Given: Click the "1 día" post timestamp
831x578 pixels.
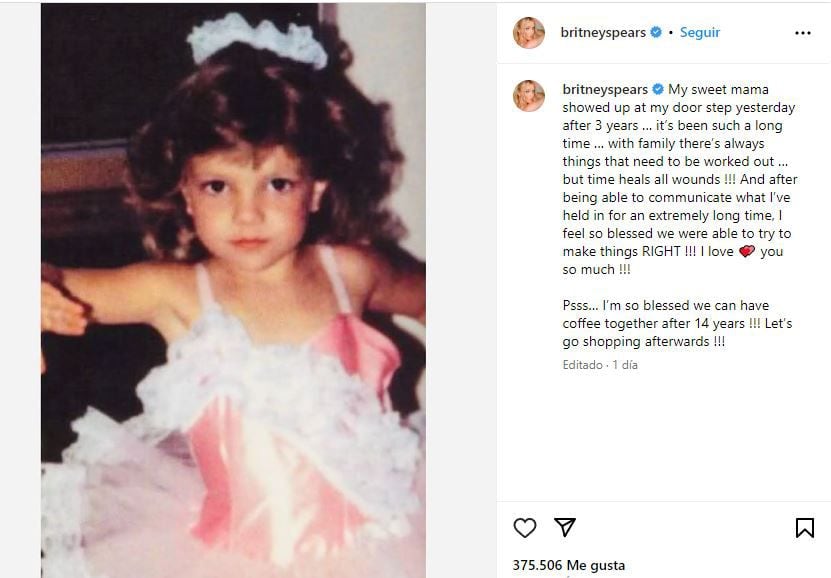Looking at the screenshot, I should click(625, 365).
